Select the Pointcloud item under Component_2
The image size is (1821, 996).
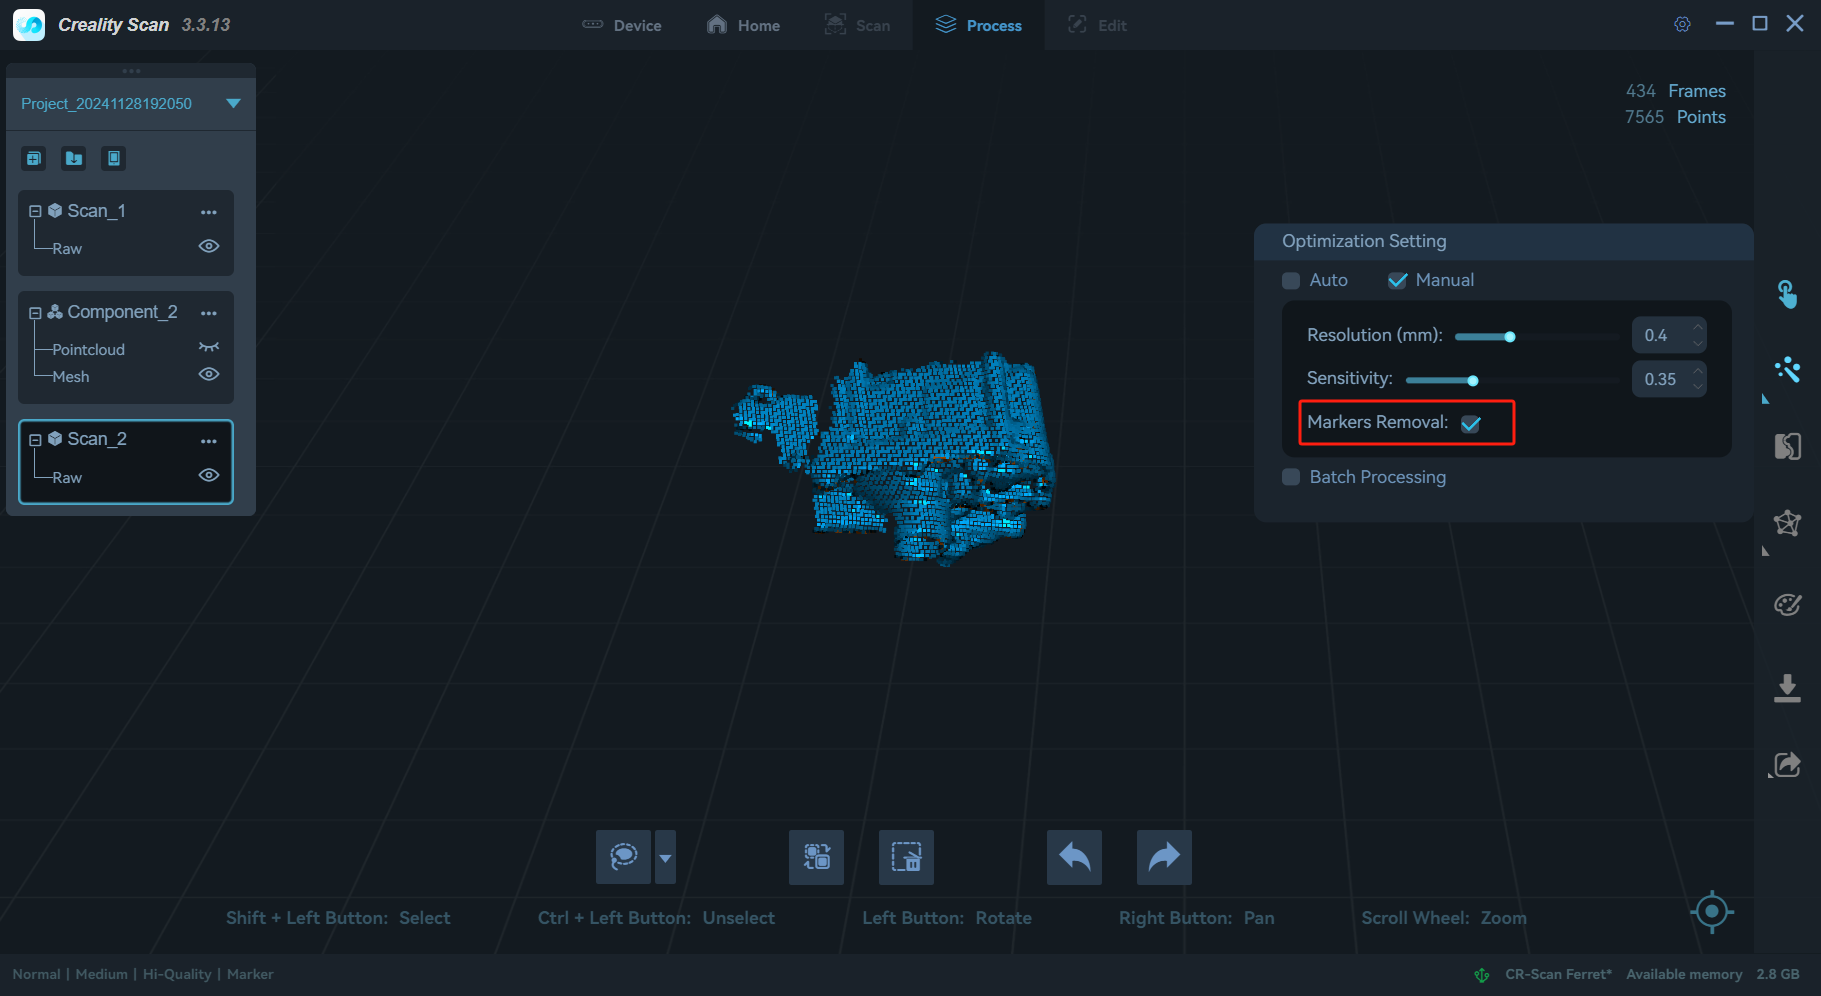coord(88,349)
